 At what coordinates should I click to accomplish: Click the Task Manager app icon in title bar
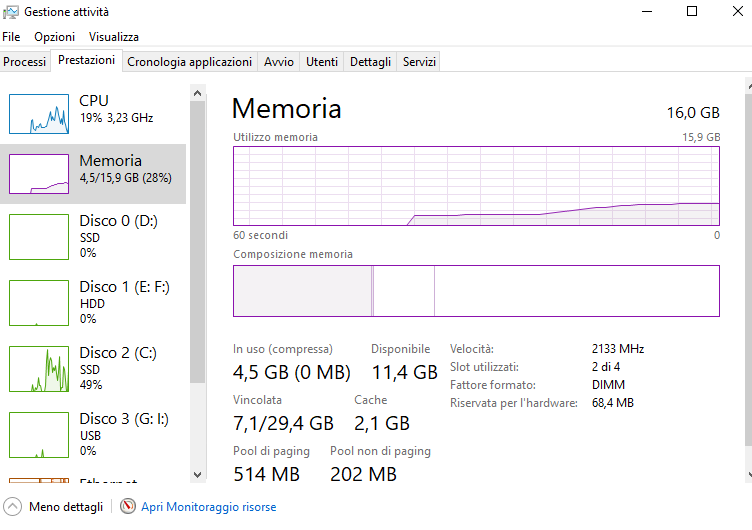[11, 12]
